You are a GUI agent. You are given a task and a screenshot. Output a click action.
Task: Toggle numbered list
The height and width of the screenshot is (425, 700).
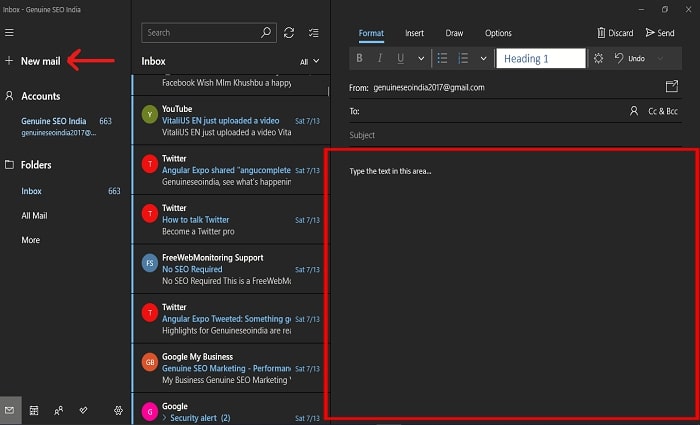[x=463, y=58]
